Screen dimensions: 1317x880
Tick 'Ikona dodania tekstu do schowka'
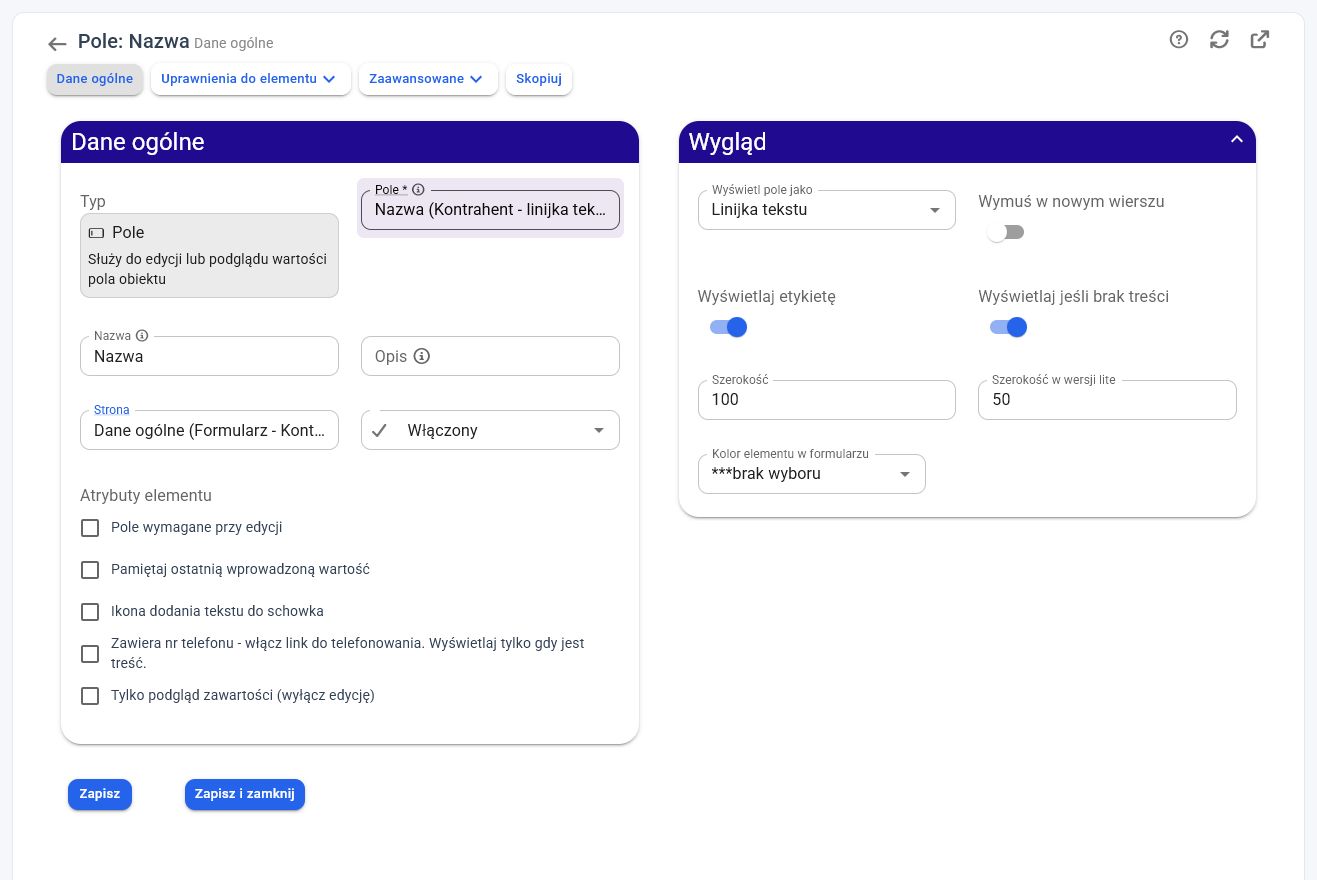pos(90,612)
